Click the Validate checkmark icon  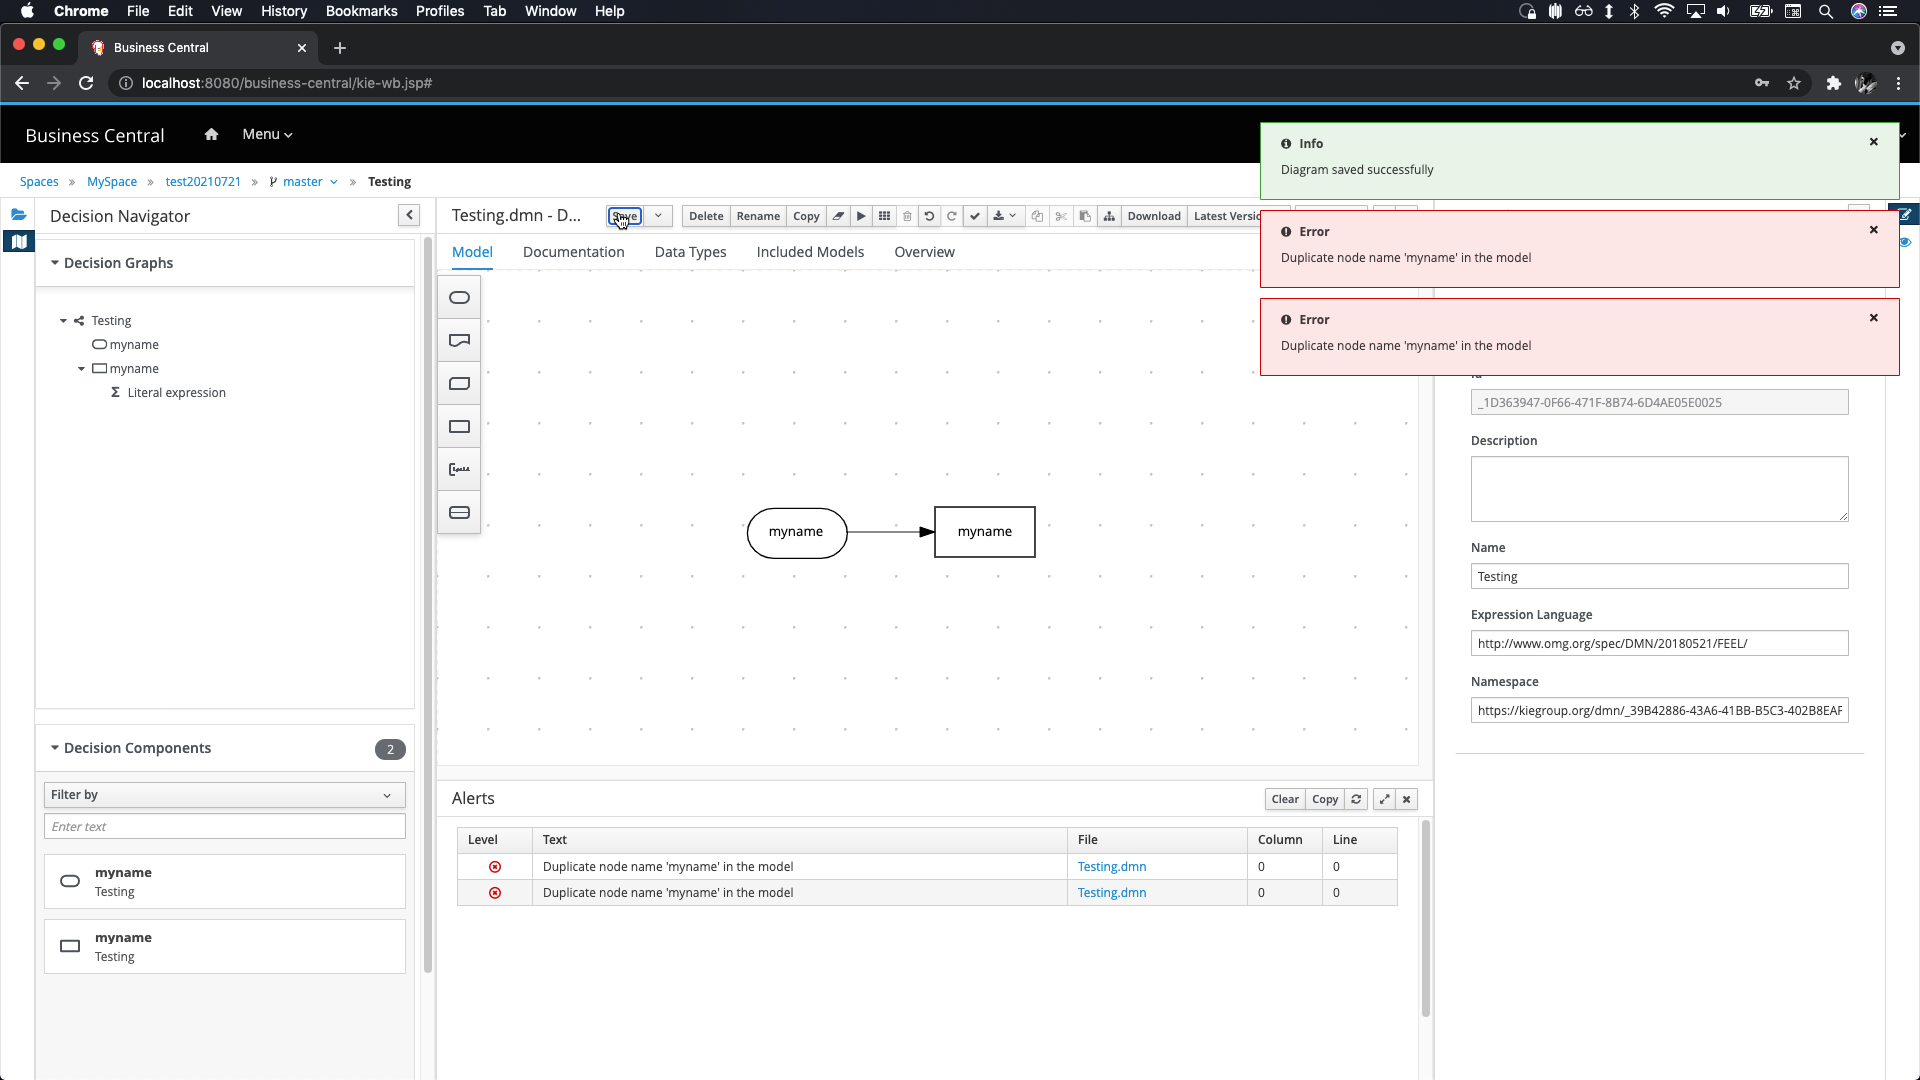tap(975, 216)
